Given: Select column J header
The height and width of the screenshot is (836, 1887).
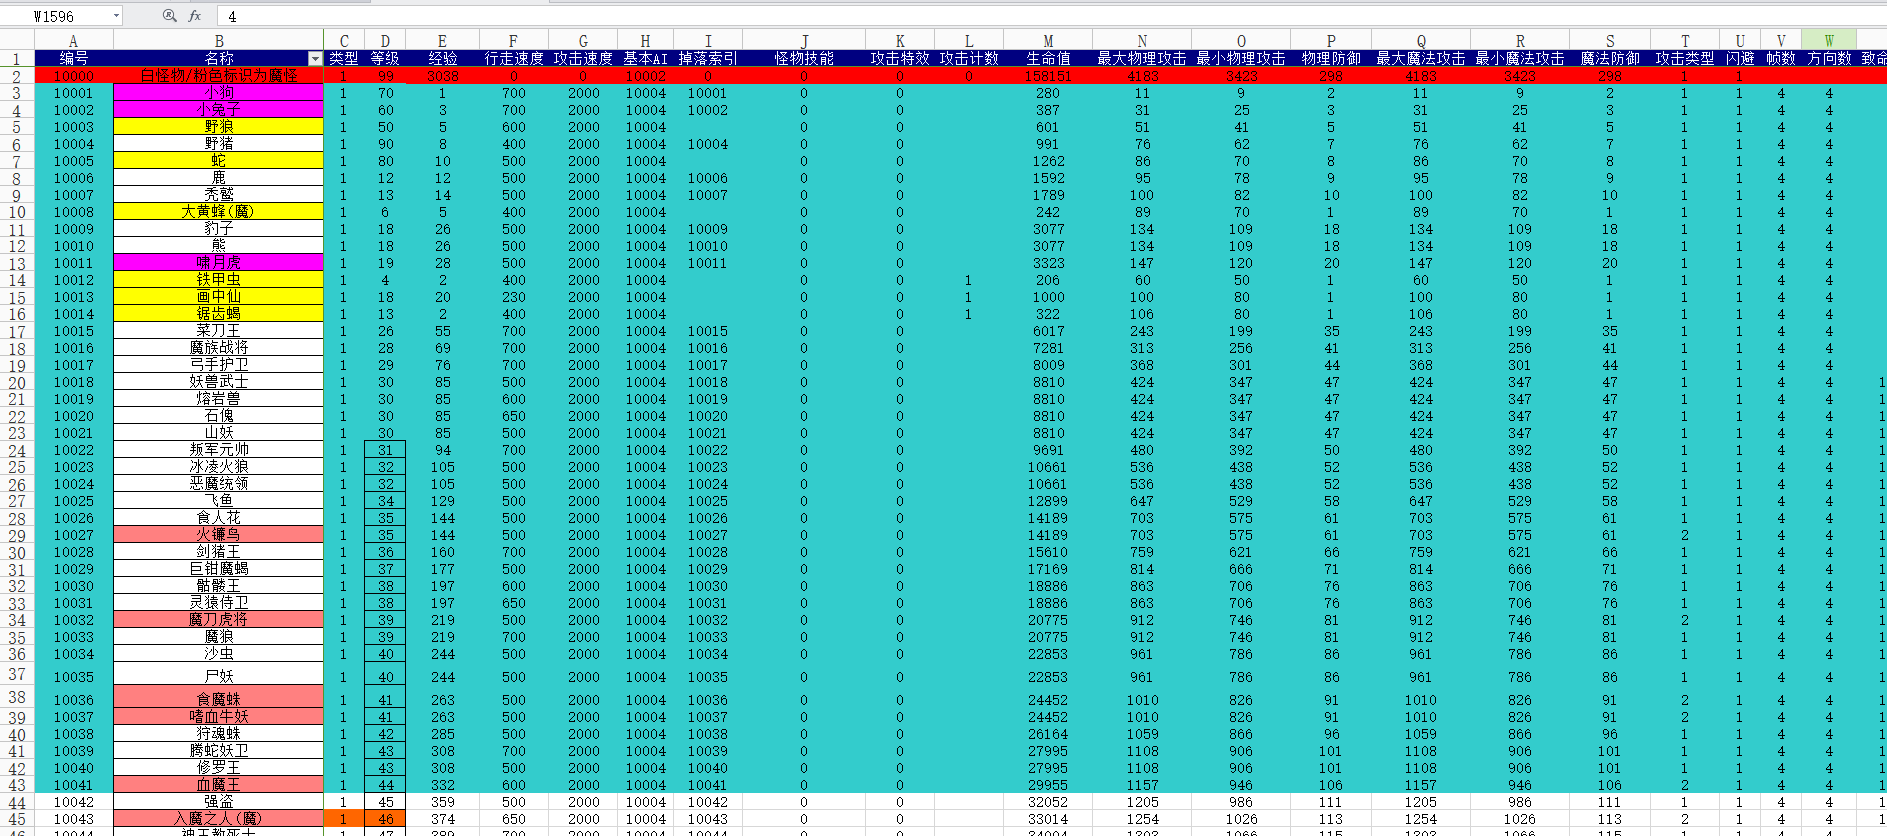Looking at the screenshot, I should pyautogui.click(x=804, y=41).
